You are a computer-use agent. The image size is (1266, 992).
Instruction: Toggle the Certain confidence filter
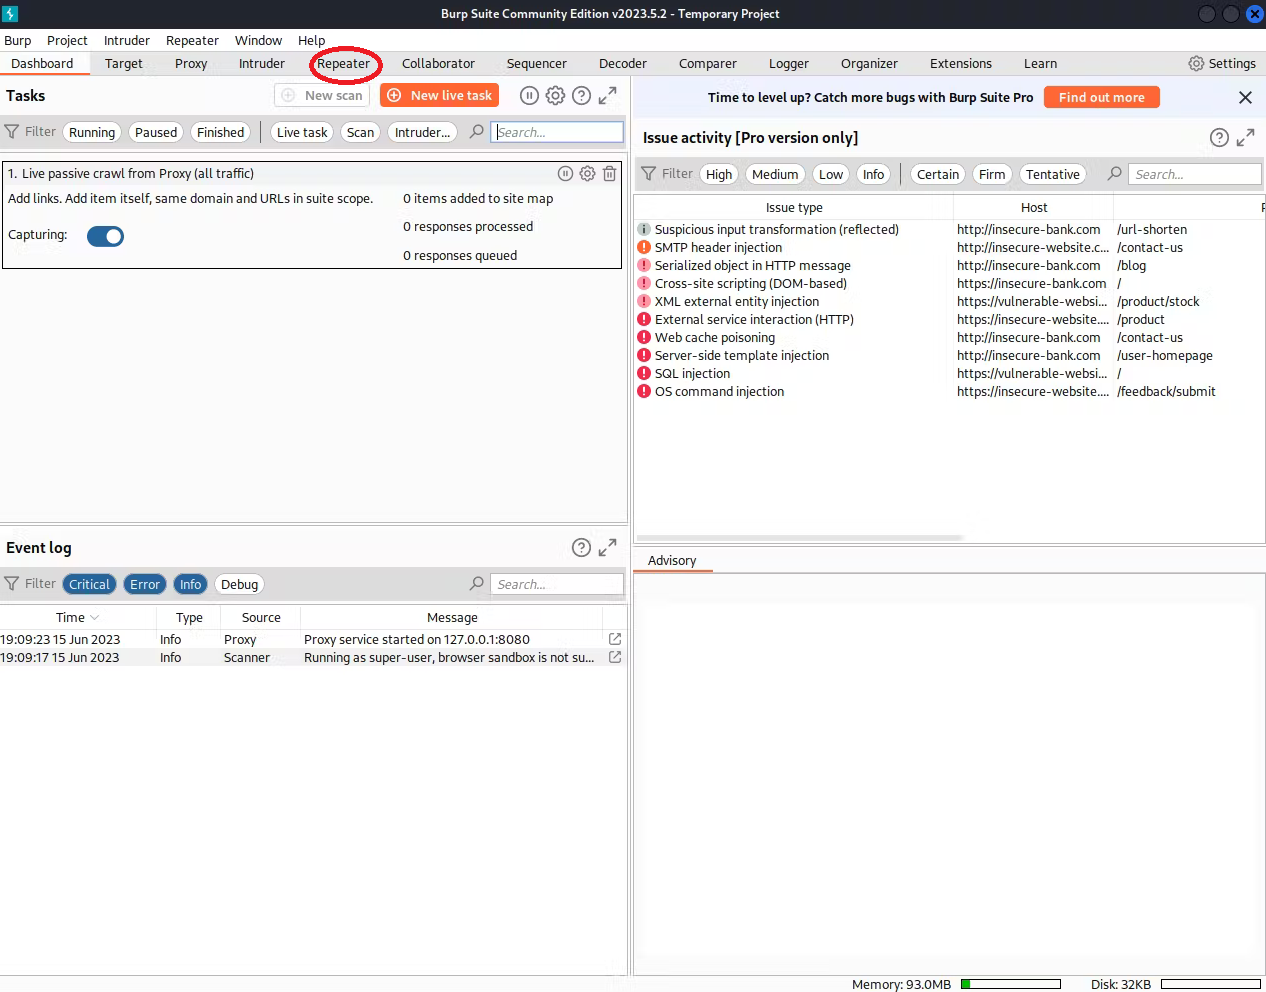click(x=938, y=174)
